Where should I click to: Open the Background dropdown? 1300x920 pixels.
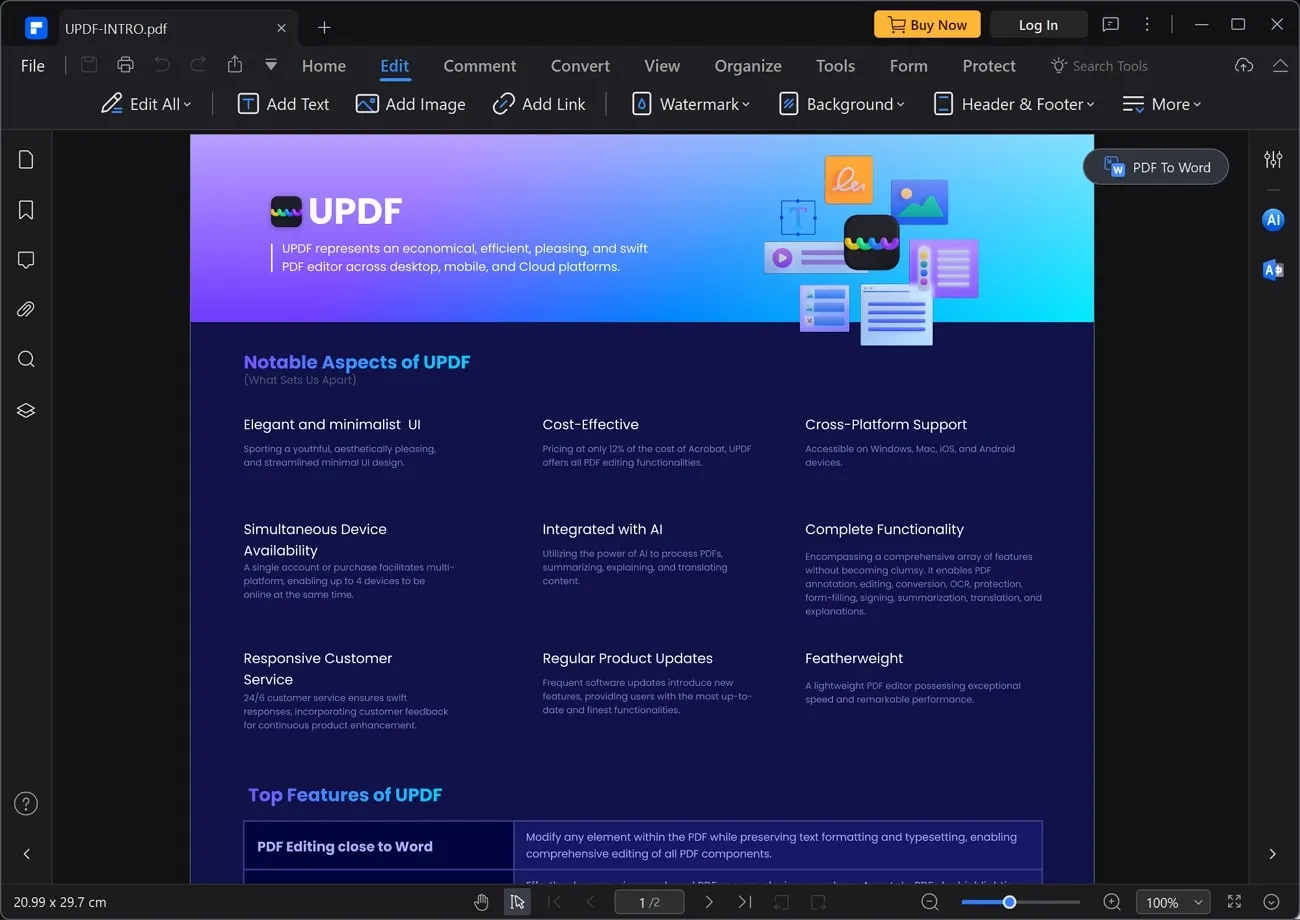point(841,104)
